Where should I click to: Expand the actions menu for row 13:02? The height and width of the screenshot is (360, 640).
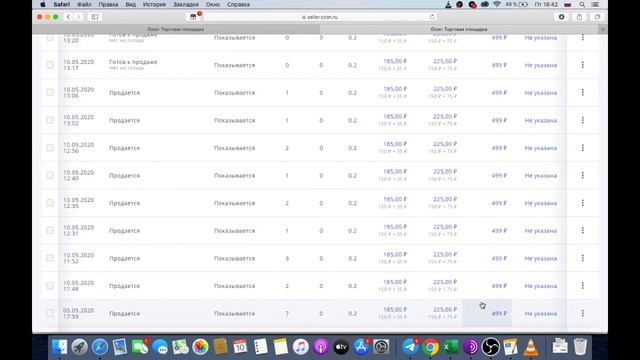pos(582,120)
